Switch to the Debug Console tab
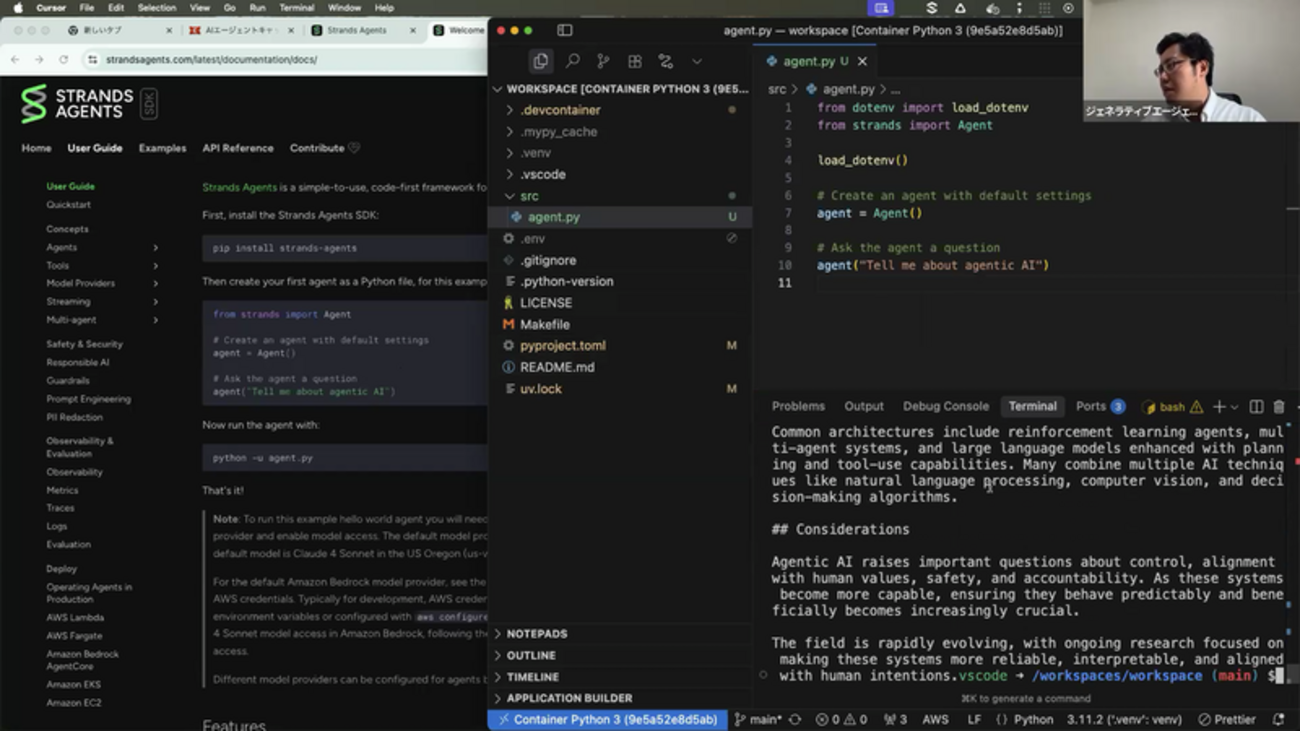This screenshot has width=1300, height=731. coord(945,406)
